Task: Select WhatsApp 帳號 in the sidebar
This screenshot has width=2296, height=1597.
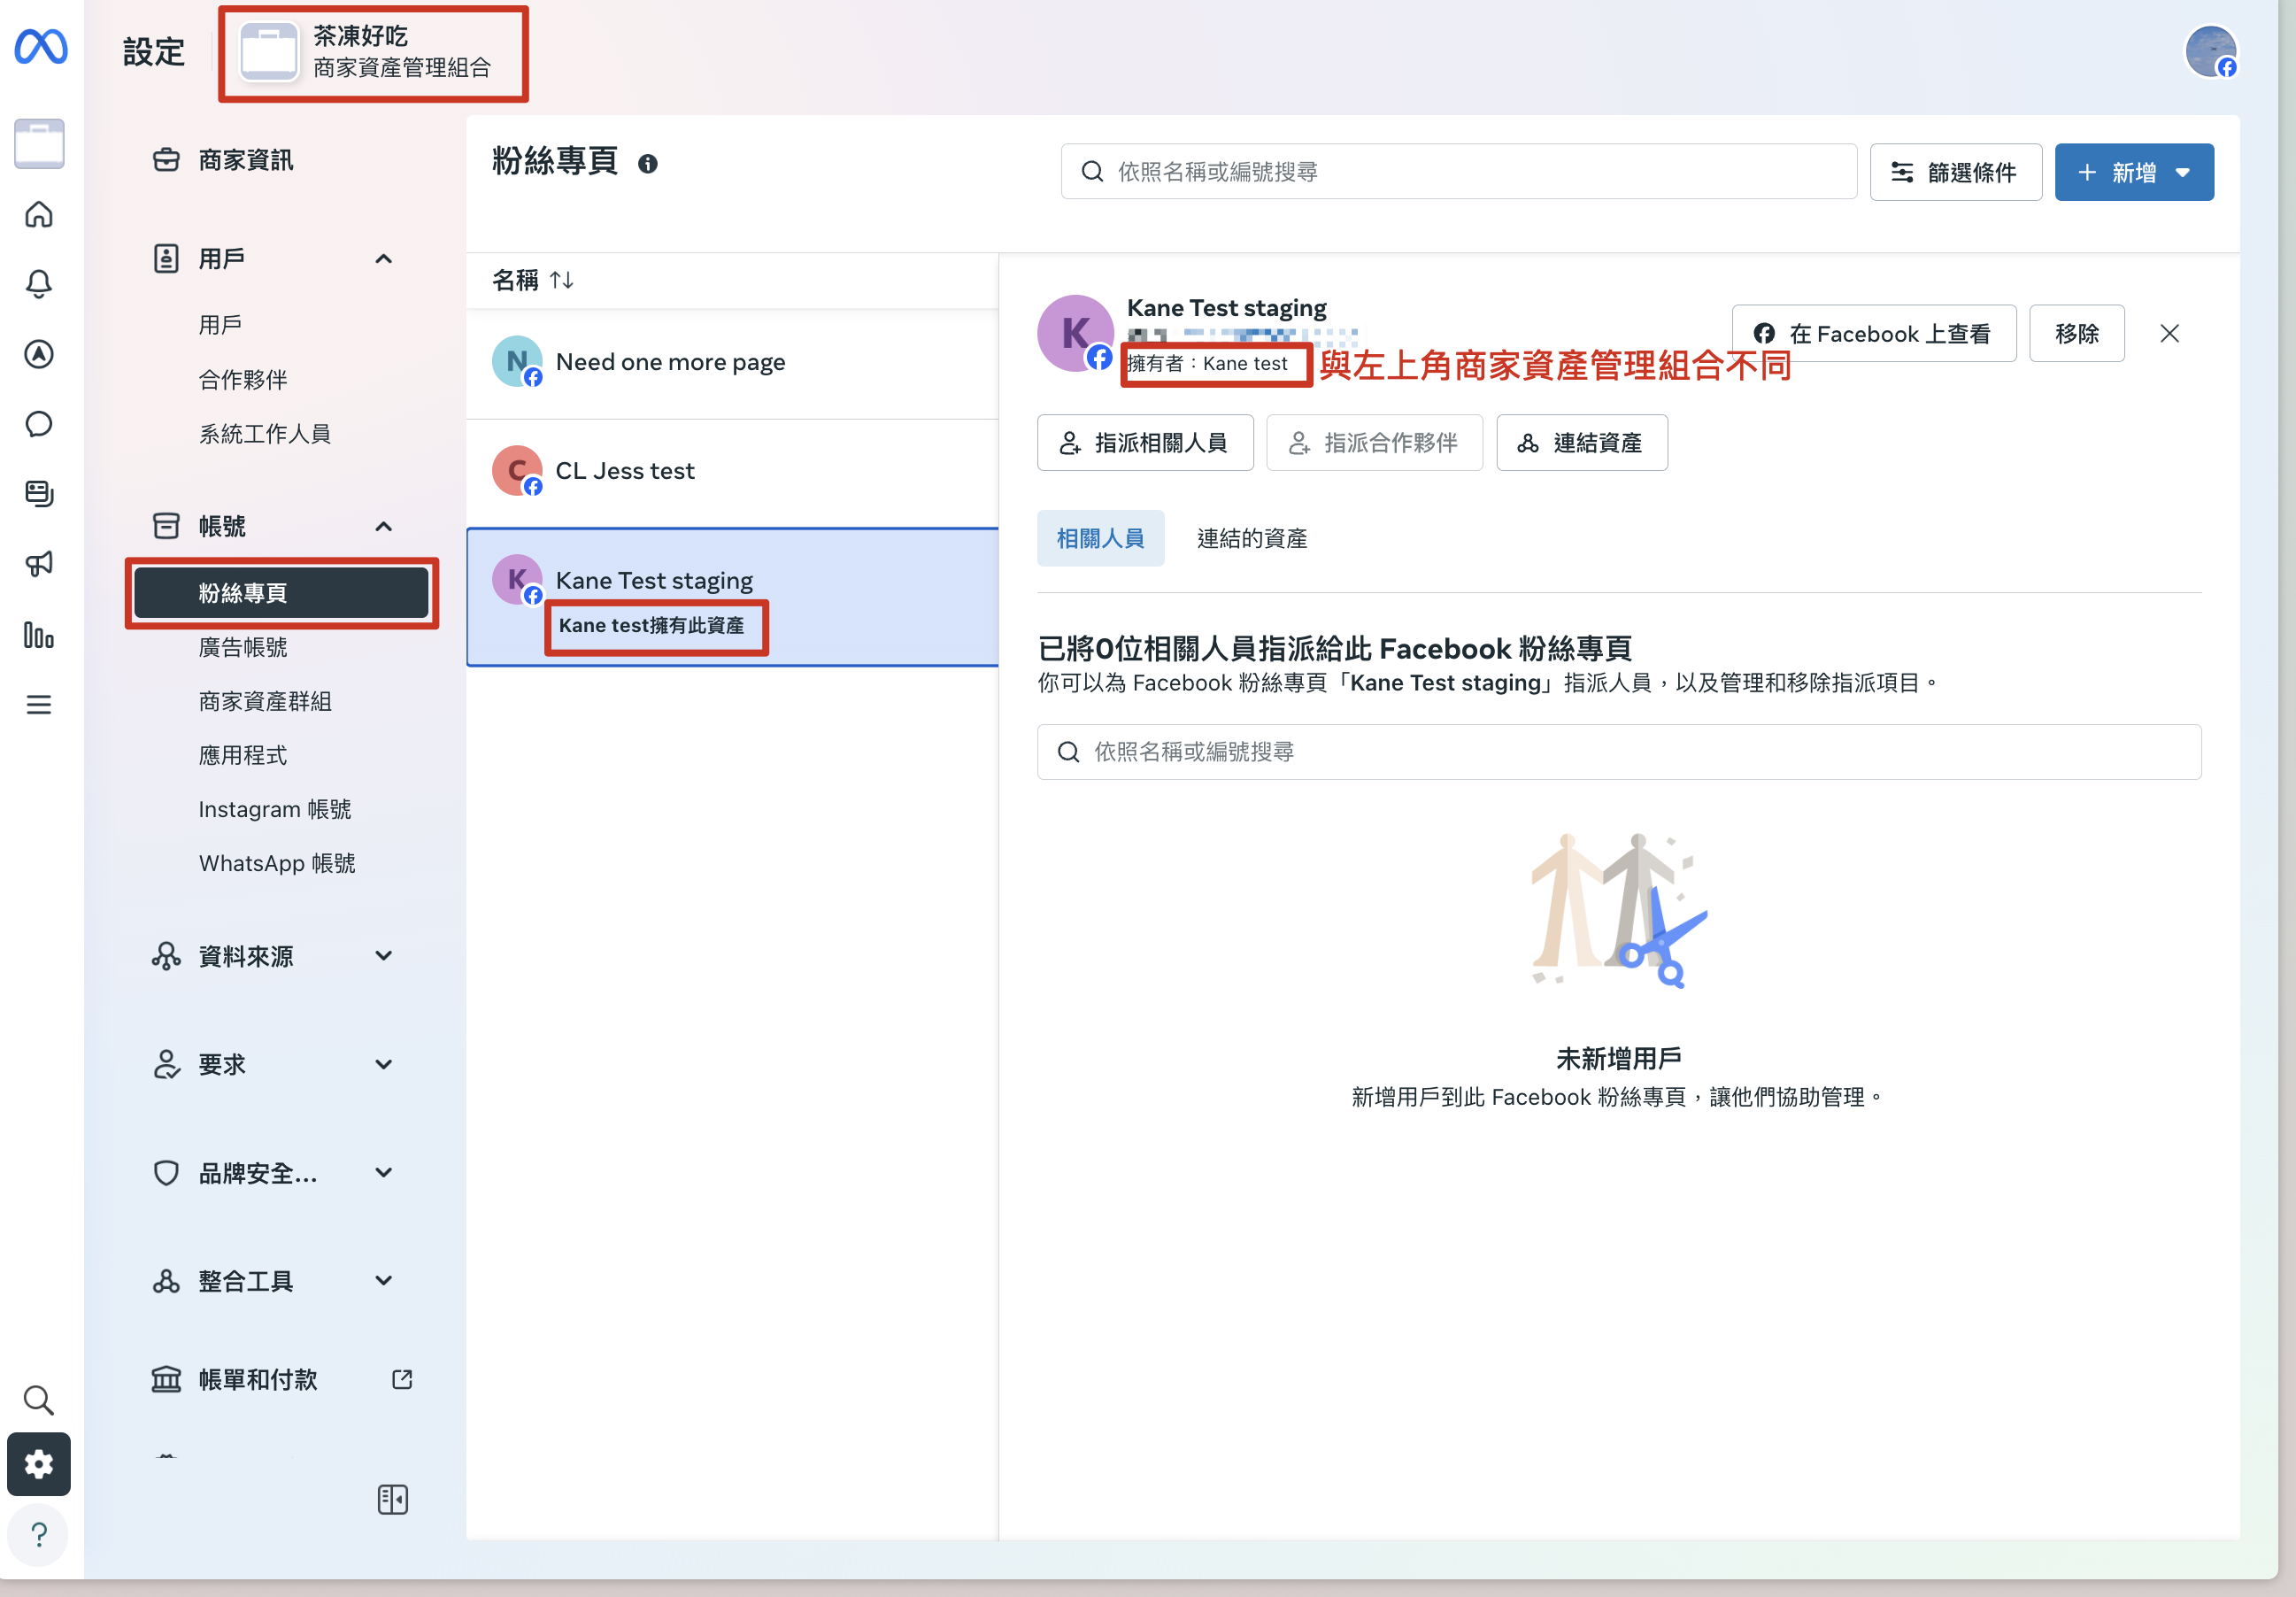Action: coord(277,863)
